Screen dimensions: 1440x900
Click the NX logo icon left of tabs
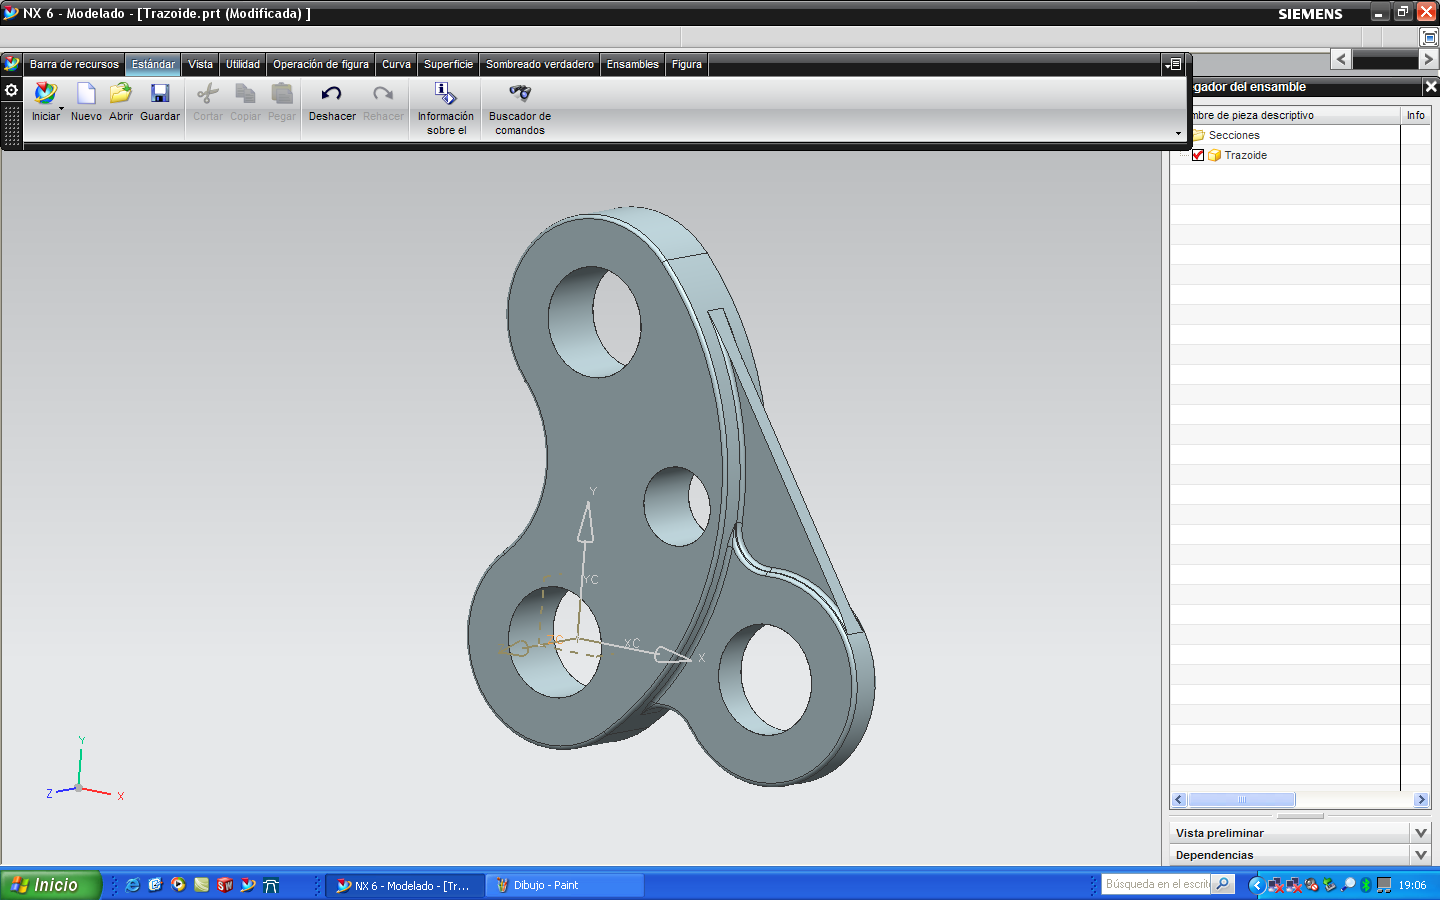pyautogui.click(x=12, y=64)
